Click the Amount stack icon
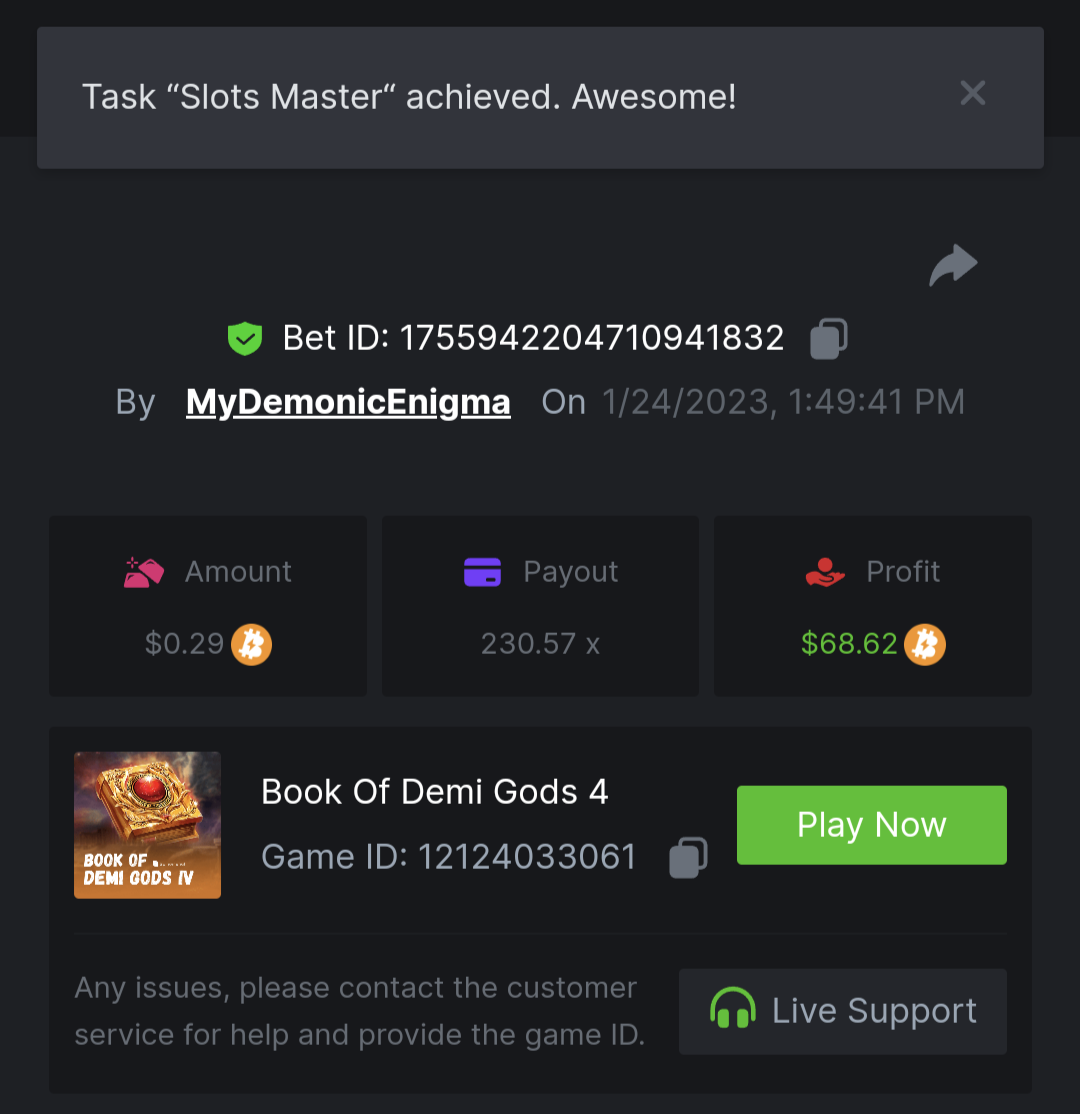Image resolution: width=1080 pixels, height=1114 pixels. click(144, 572)
